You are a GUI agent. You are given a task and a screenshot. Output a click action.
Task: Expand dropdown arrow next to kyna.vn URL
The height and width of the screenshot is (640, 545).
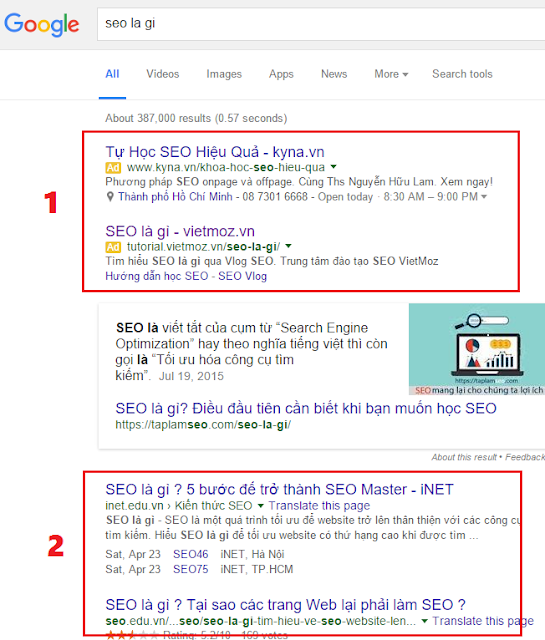[334, 167]
